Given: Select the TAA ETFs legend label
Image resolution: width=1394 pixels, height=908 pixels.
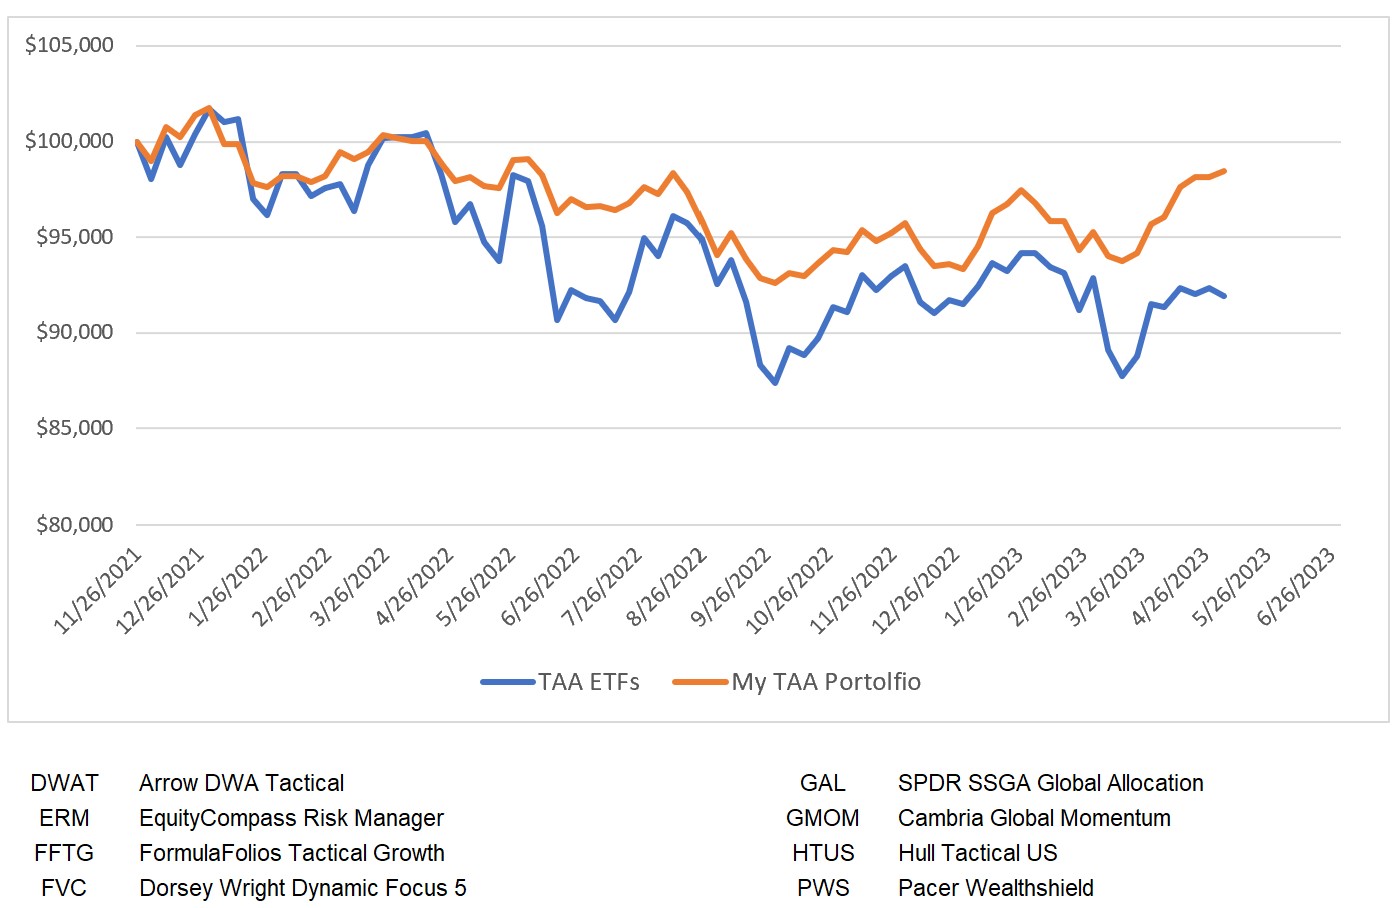Looking at the screenshot, I should point(589,682).
